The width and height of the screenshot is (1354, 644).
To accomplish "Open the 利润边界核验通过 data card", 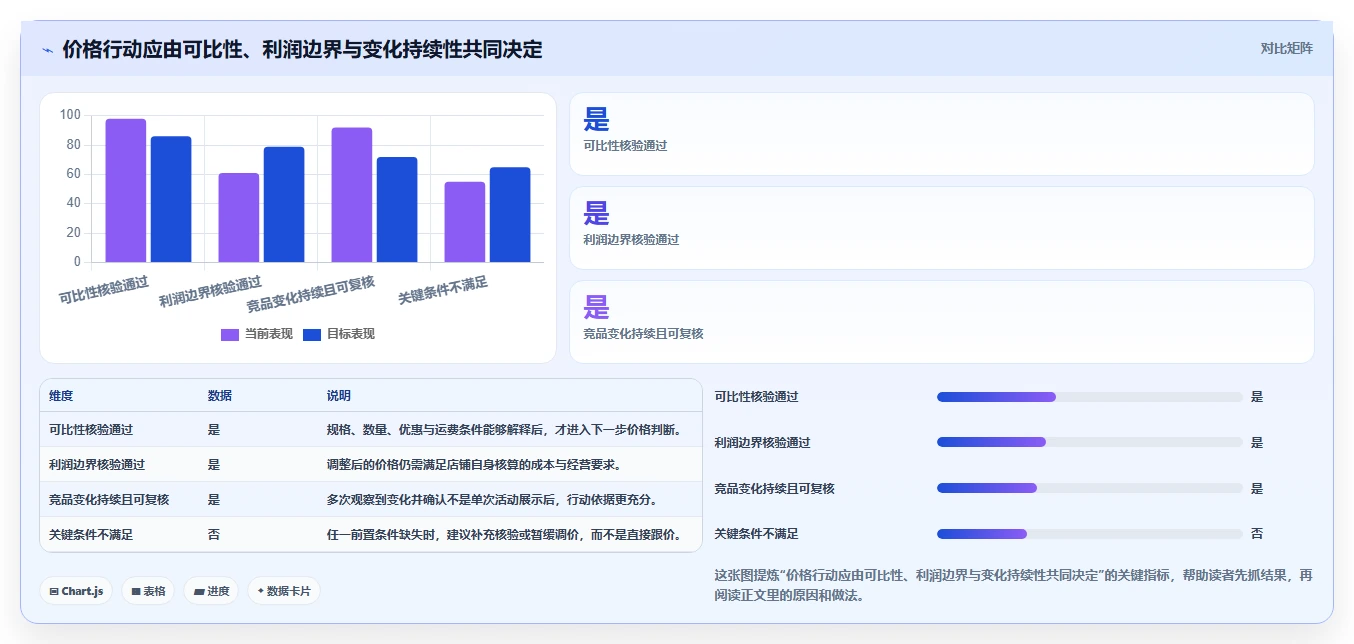I will coord(941,228).
